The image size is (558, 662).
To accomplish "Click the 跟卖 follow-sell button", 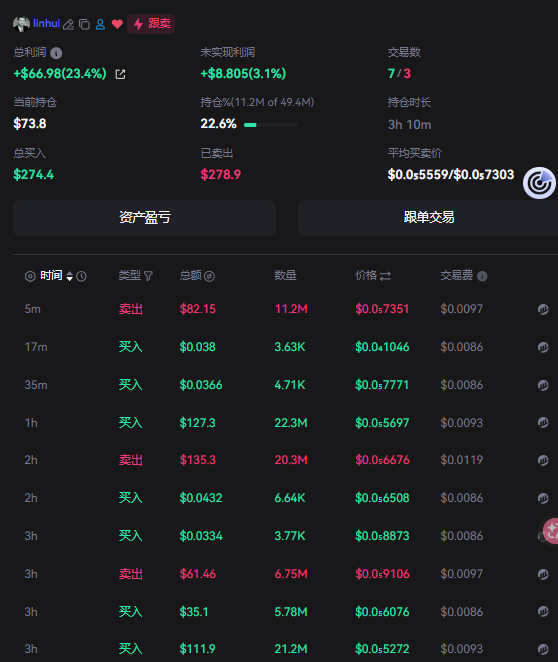I will (x=151, y=24).
